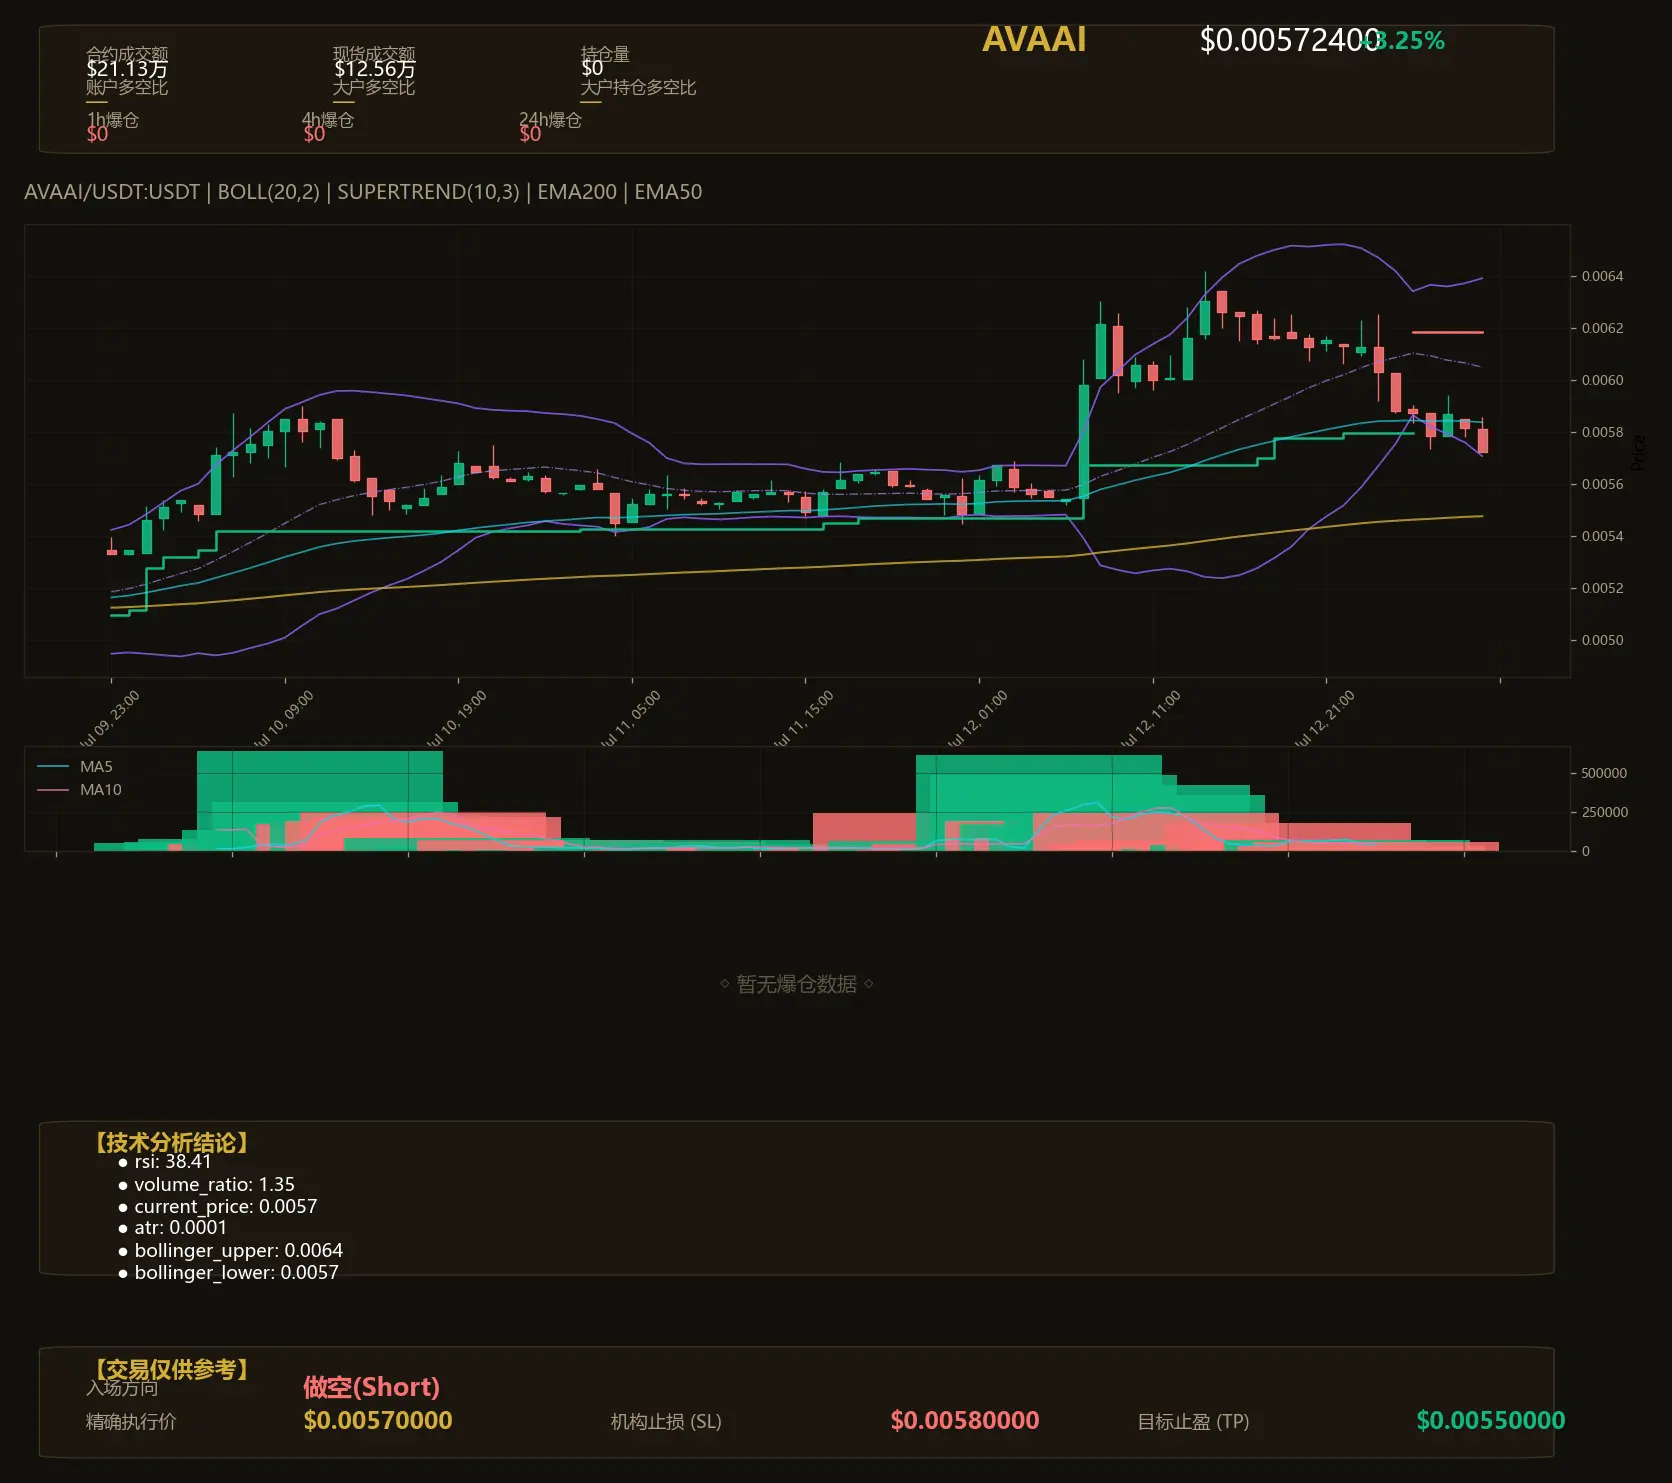Click the 持仓量 label
The width and height of the screenshot is (1672, 1483).
click(x=605, y=53)
